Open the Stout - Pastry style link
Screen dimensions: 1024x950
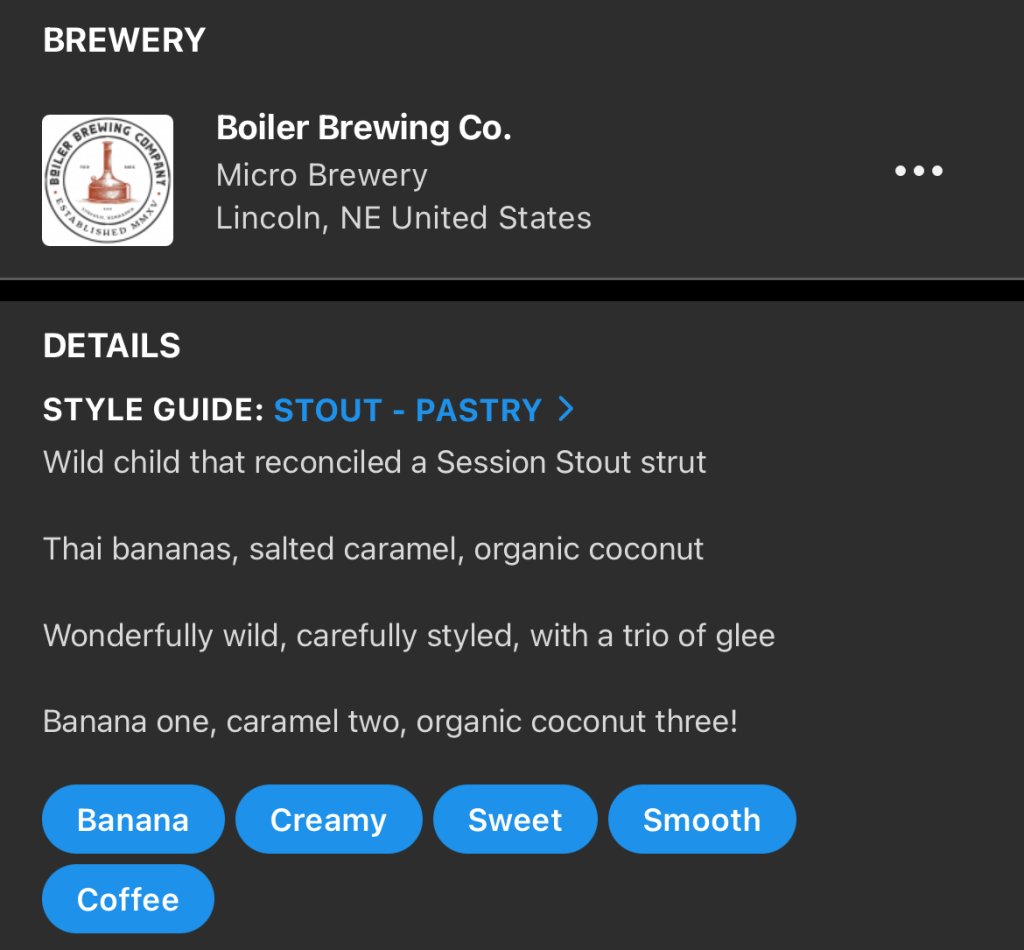[x=408, y=410]
